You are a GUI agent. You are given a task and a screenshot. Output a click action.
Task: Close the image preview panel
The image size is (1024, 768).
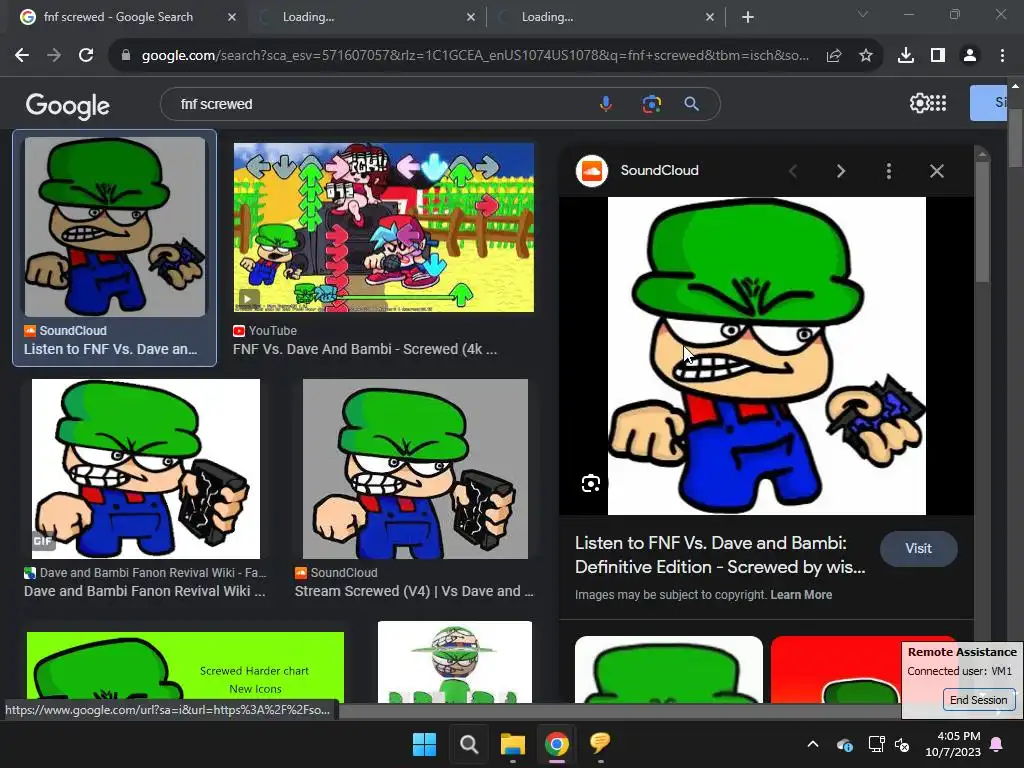tap(936, 171)
